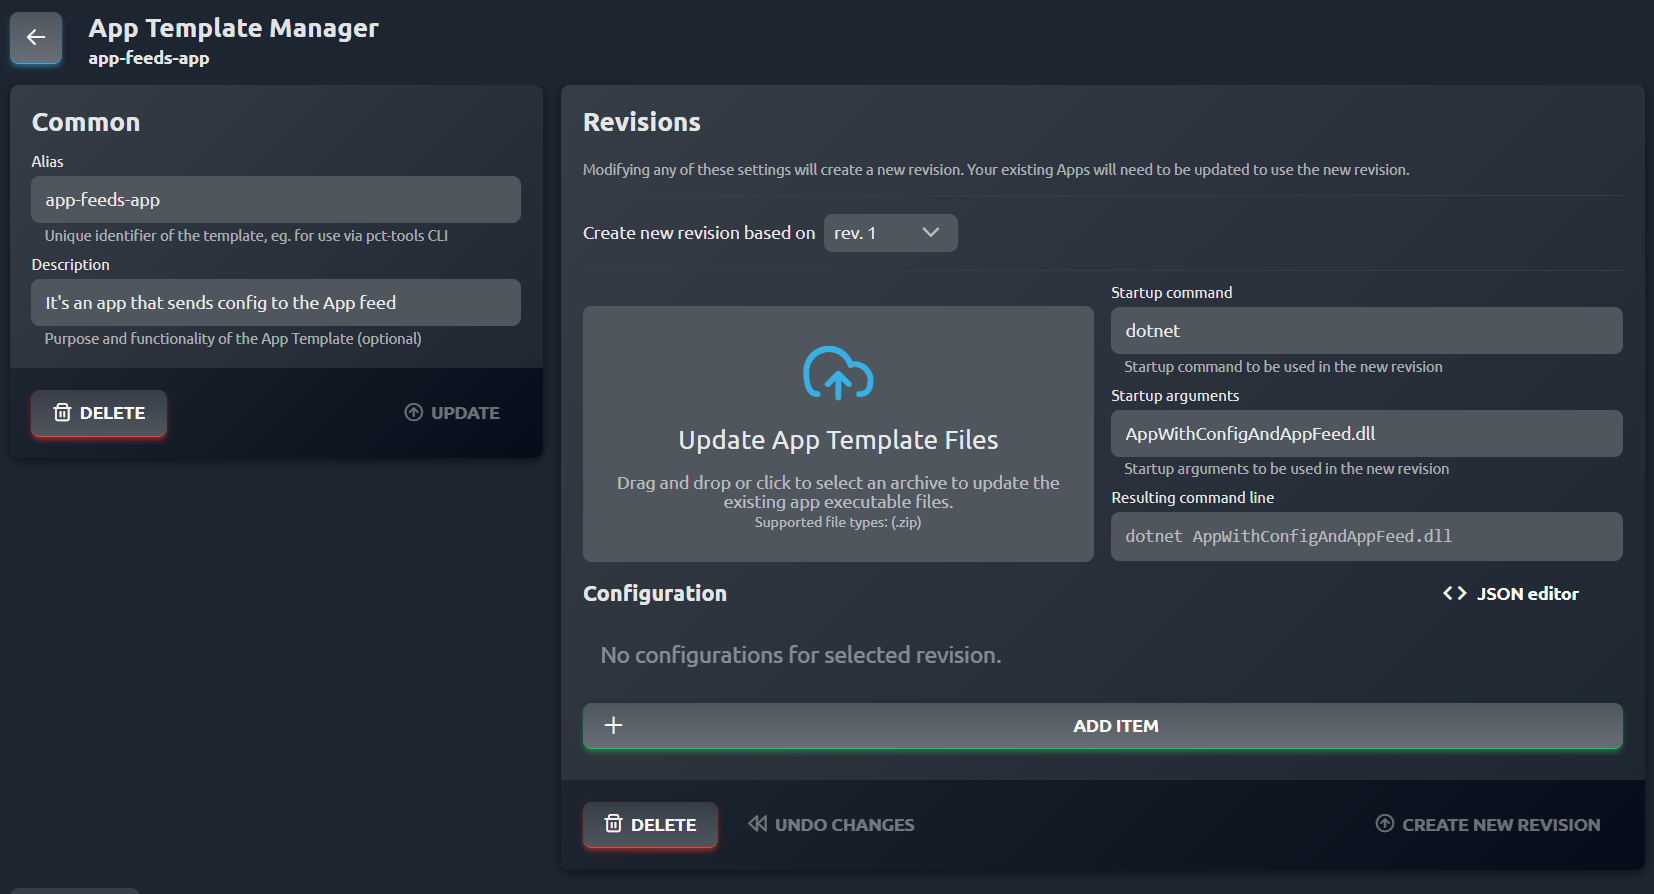Click Undo Changes
Viewport: 1654px width, 894px height.
[x=831, y=825]
